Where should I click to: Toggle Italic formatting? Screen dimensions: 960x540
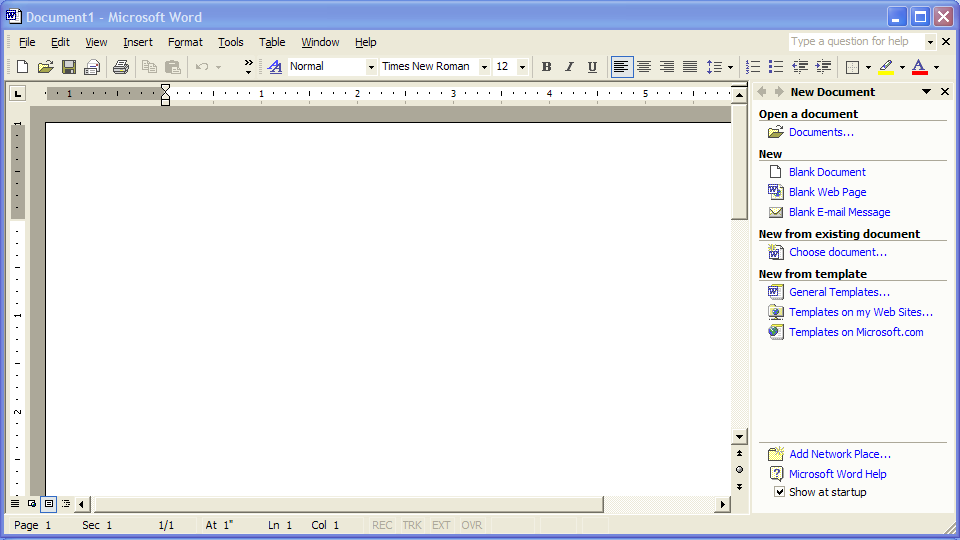(569, 67)
